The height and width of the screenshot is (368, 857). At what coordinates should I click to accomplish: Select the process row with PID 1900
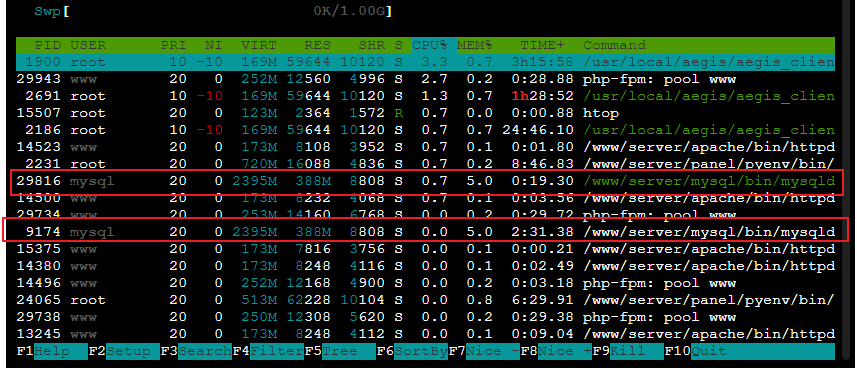point(425,62)
